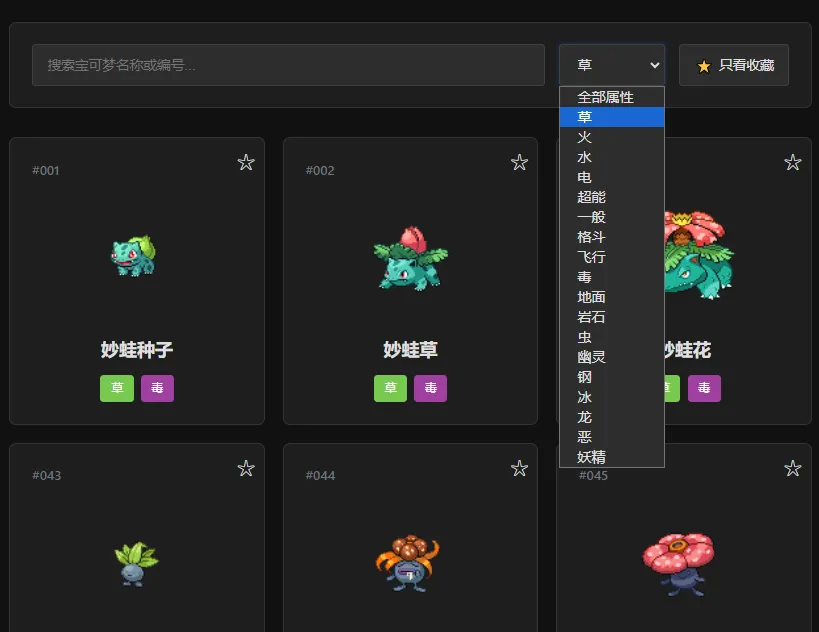Toggle the 只看收藏 favorites-only filter
Screen dimensions: 819x632
tap(733, 65)
